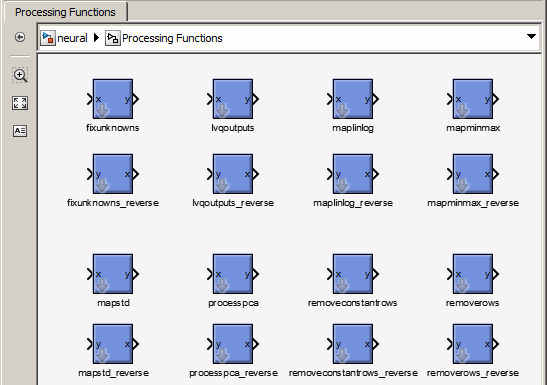Select the removeconstantrows_reverse block icon

[x=353, y=344]
